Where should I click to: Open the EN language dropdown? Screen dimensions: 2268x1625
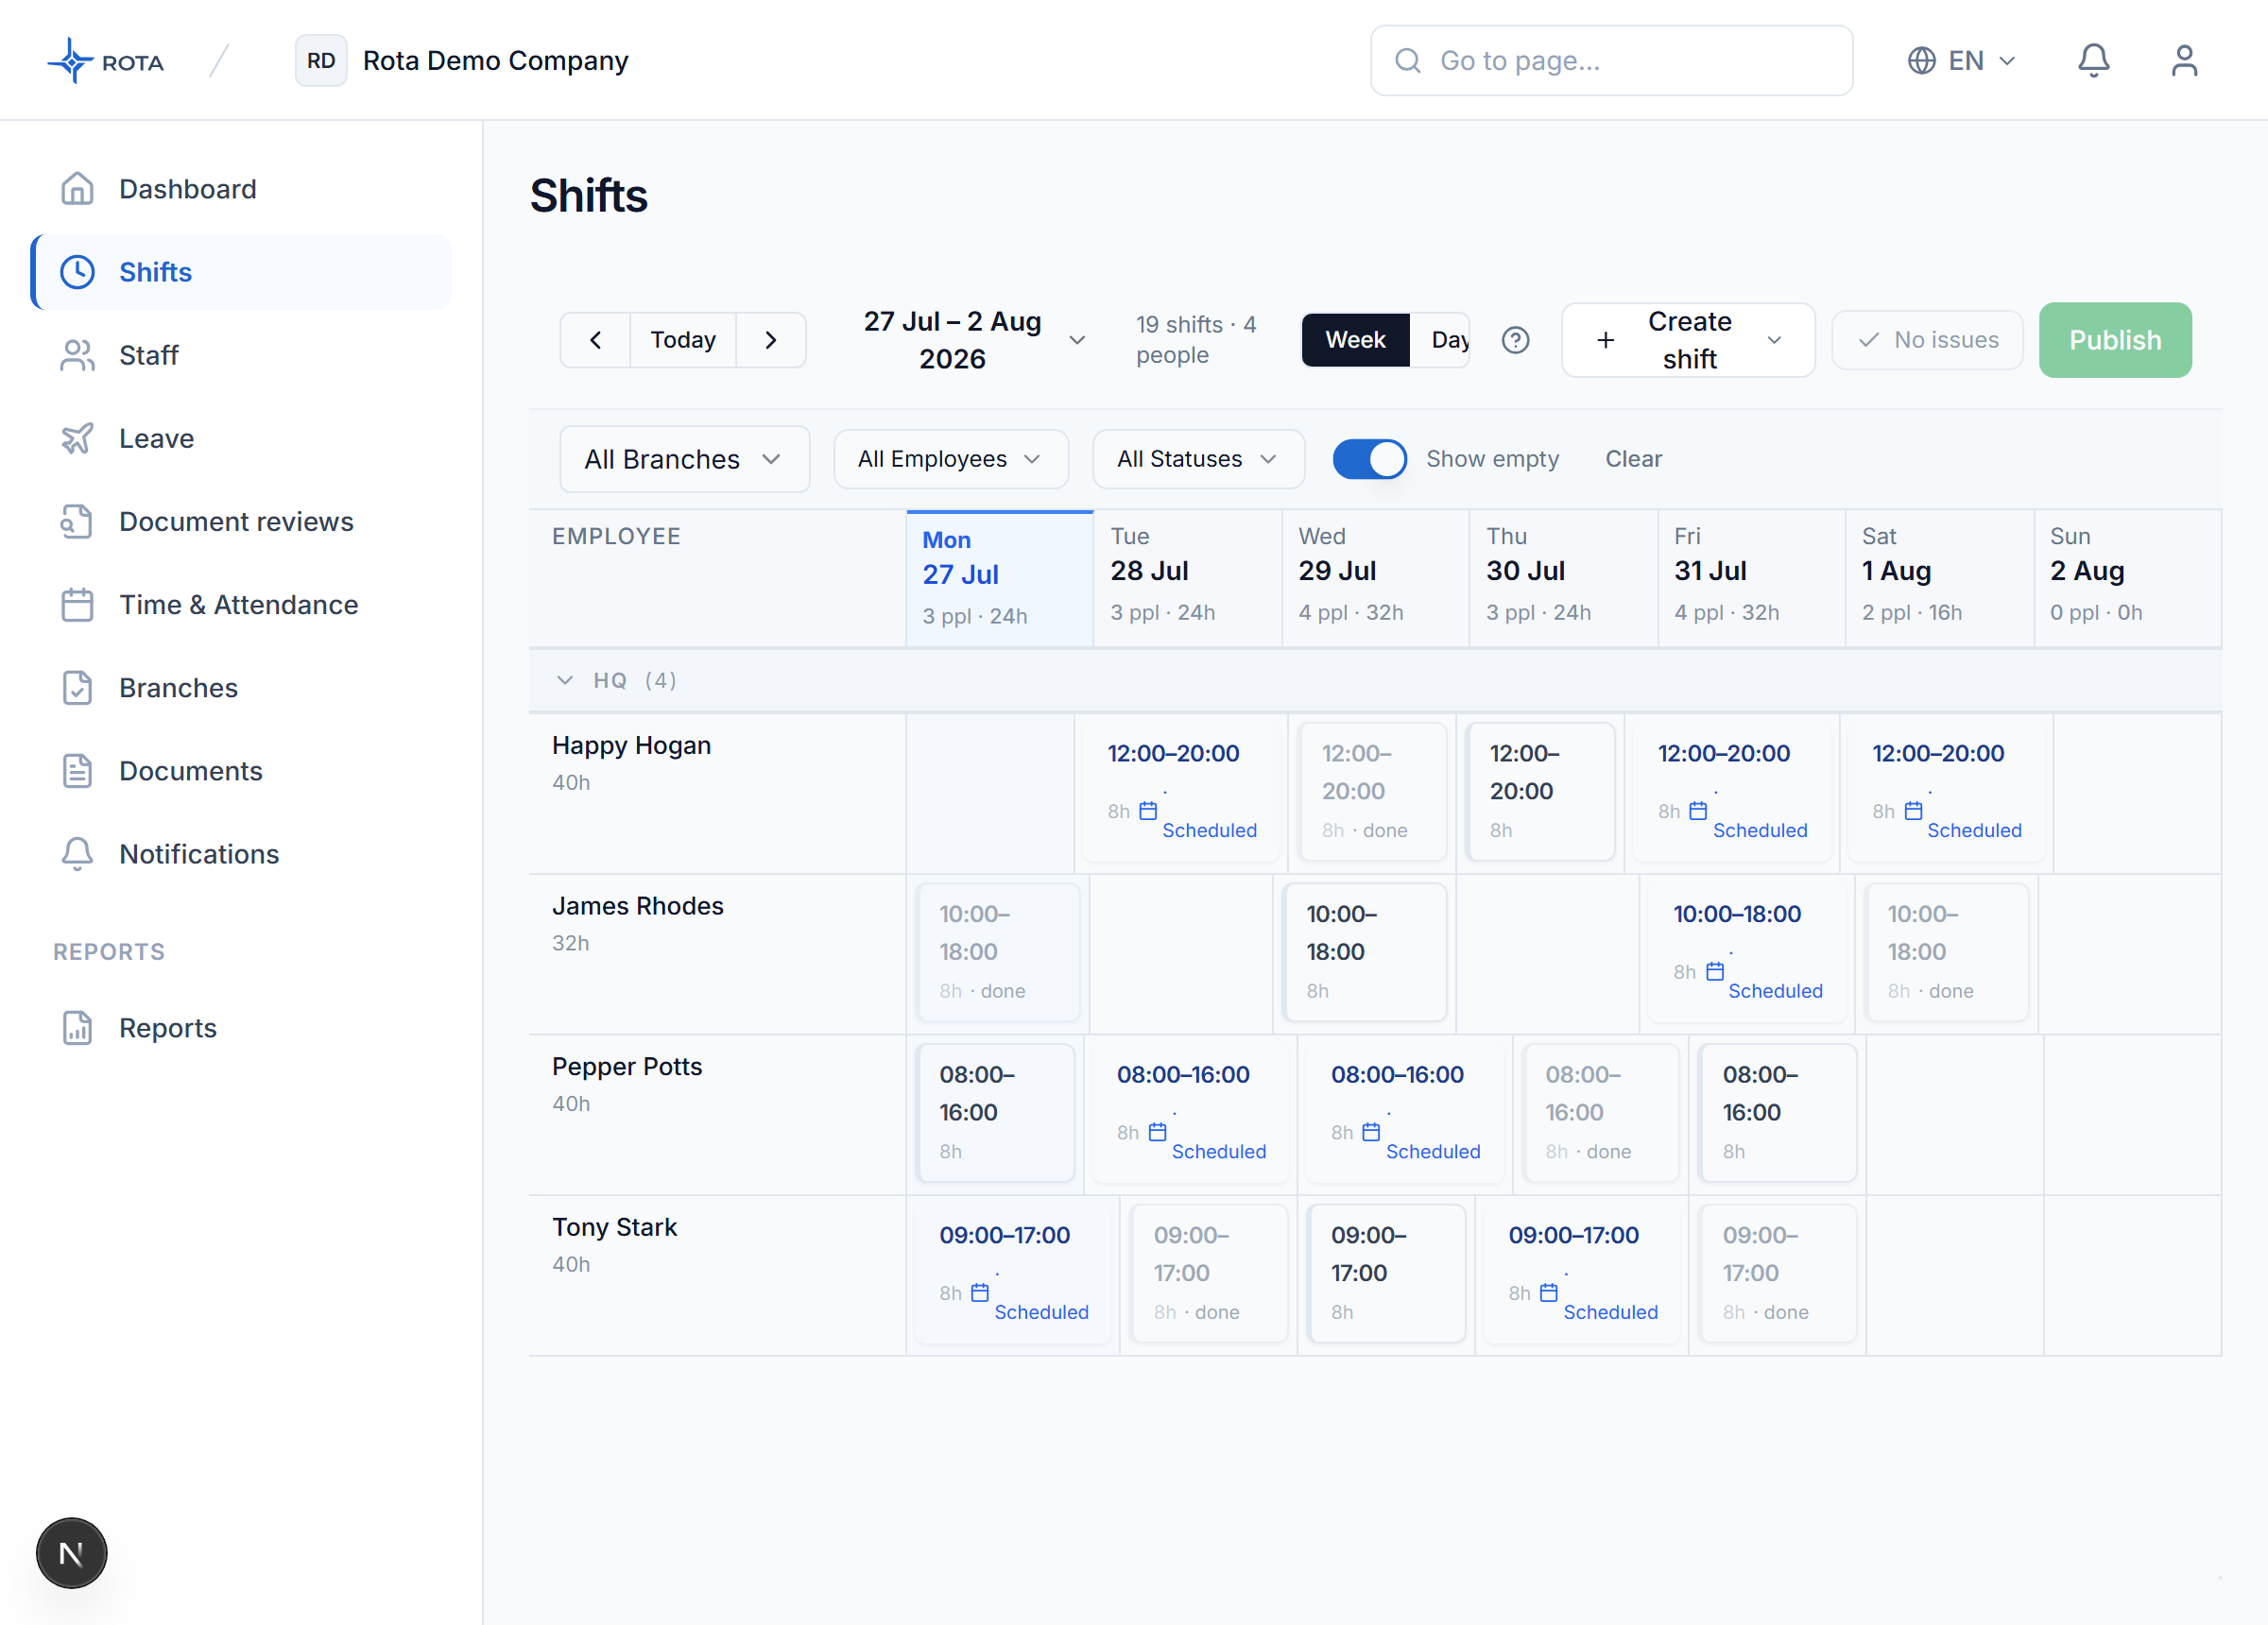pos(1961,61)
